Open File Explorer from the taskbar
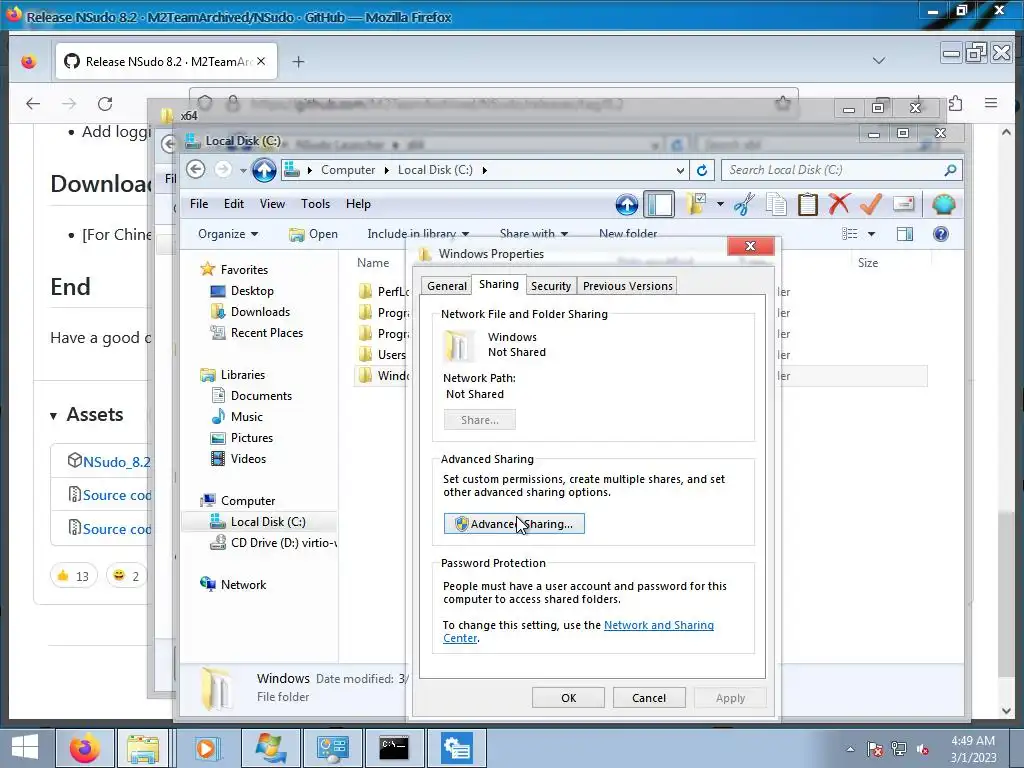 click(143, 748)
